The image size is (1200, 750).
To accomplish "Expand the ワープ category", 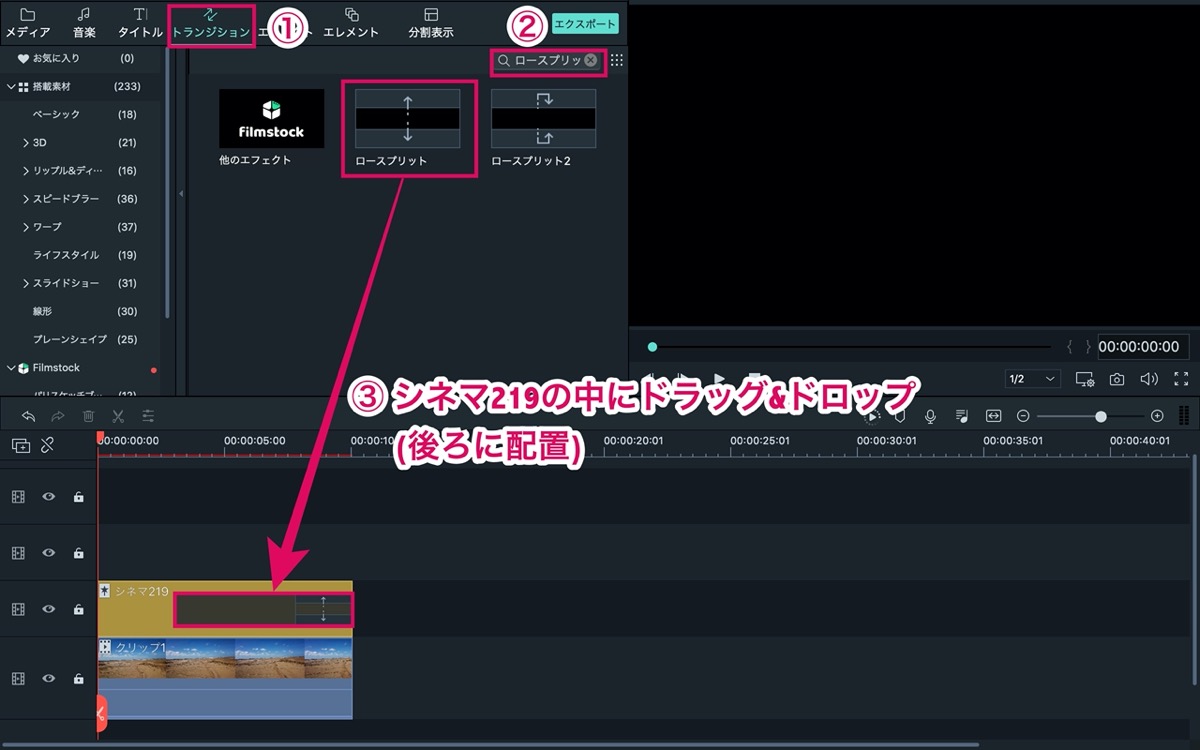I will point(25,227).
